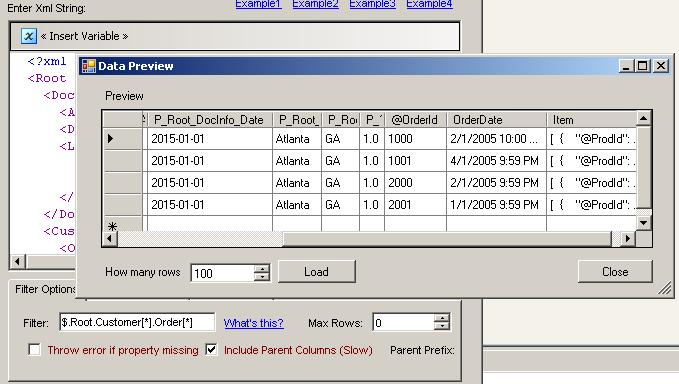679x384 pixels.
Task: Click the cell '2/1/2005 9:59 PM'
Action: tap(496, 183)
